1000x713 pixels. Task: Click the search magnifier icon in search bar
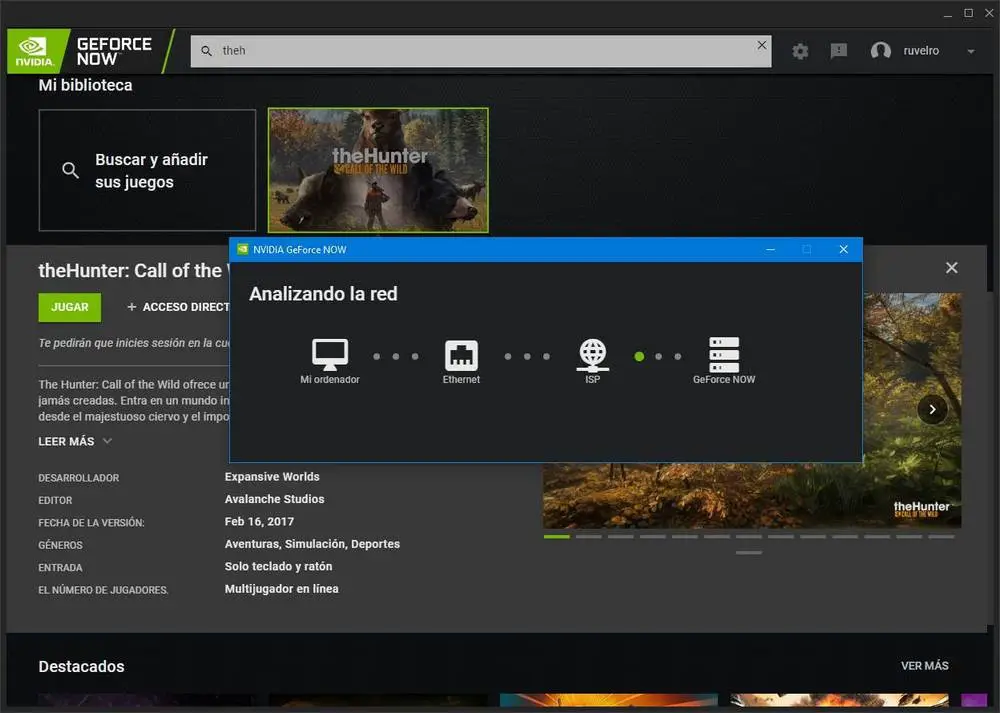(x=207, y=50)
